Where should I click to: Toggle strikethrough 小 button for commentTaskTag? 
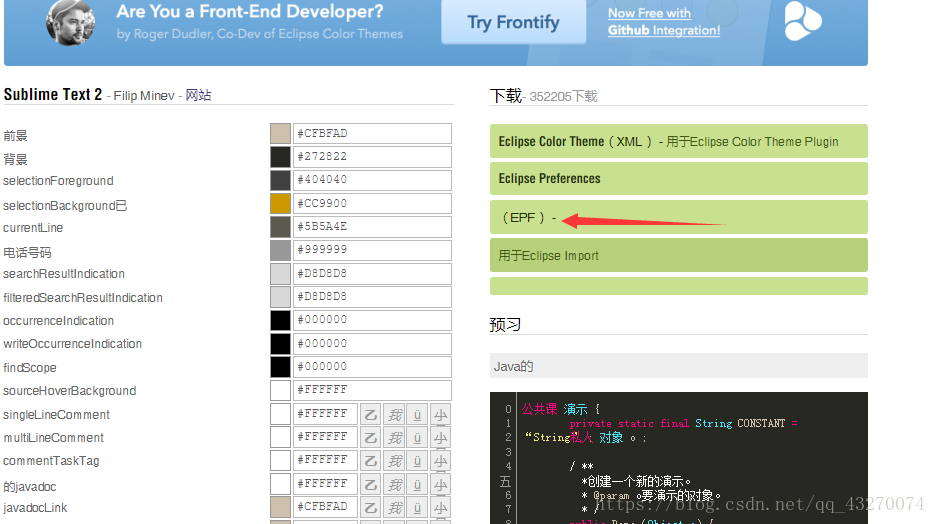click(441, 461)
